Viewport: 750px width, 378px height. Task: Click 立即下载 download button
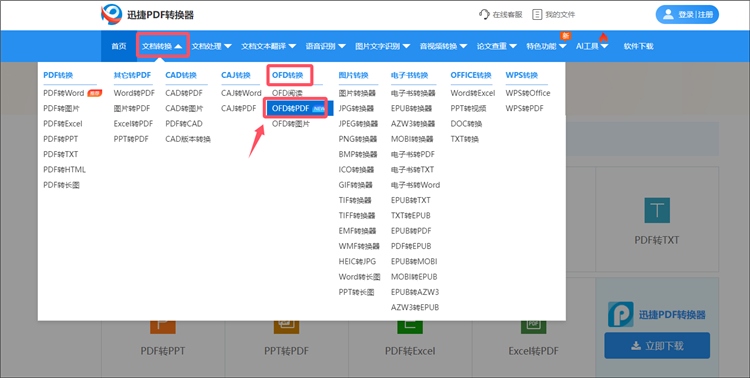click(x=657, y=345)
